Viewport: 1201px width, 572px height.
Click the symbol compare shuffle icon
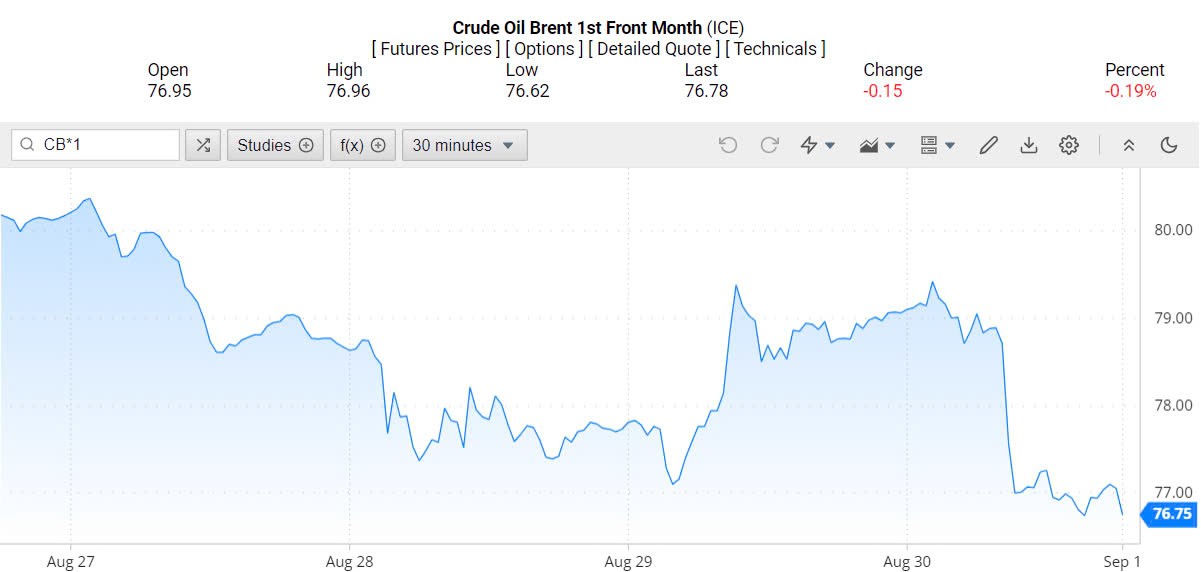(203, 145)
